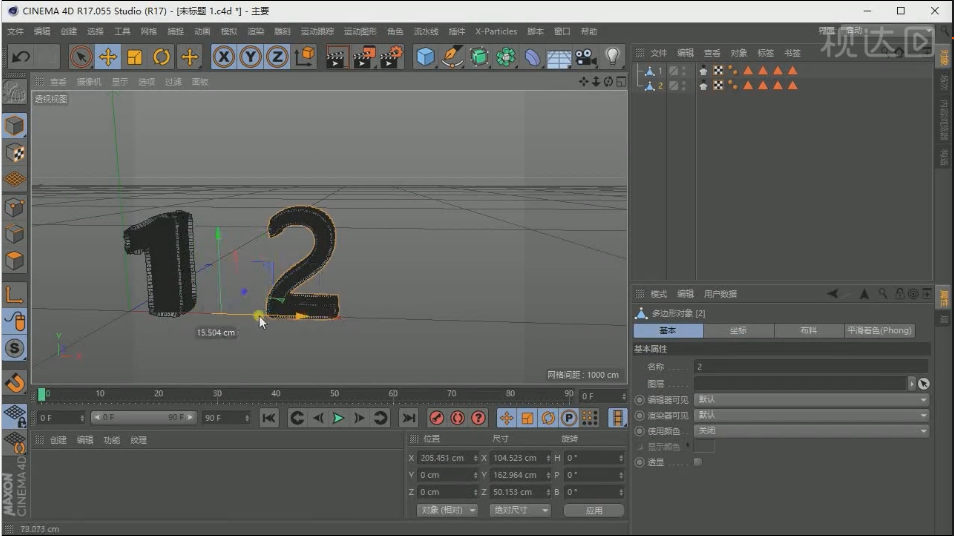Open viewport 摄像机 menu
The width and height of the screenshot is (954, 536).
pos(89,82)
